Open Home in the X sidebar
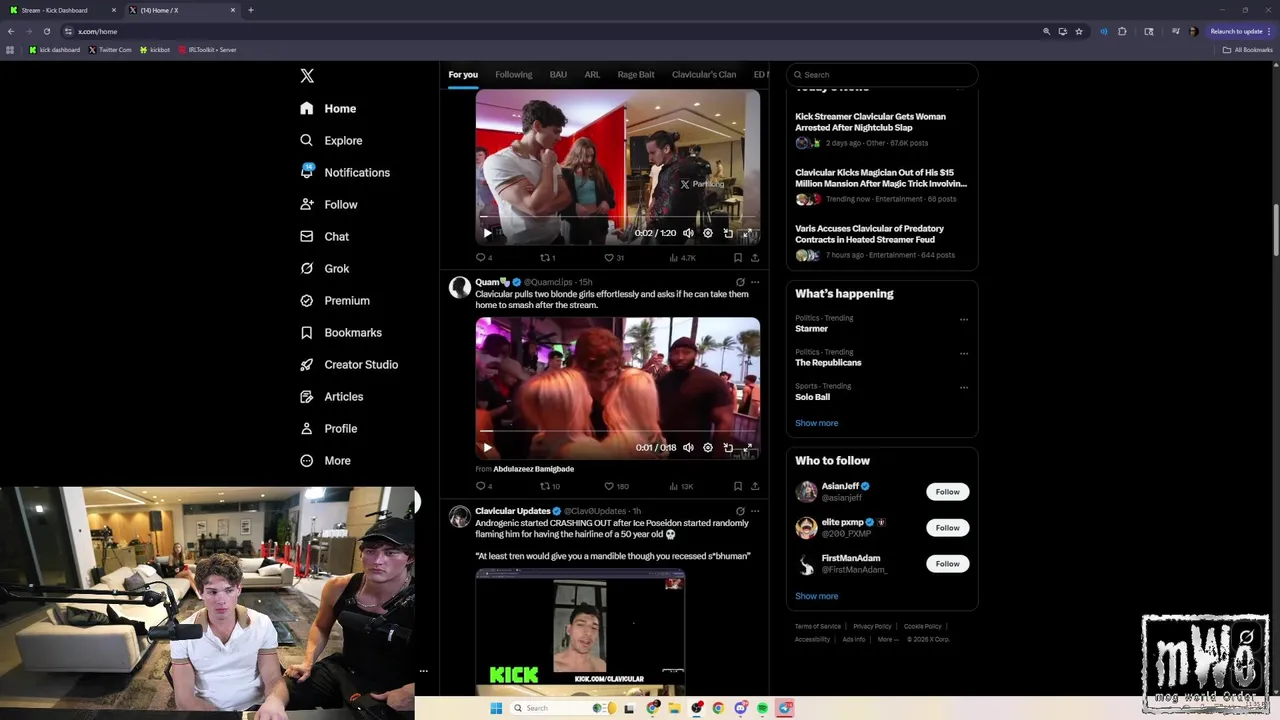 [x=328, y=108]
